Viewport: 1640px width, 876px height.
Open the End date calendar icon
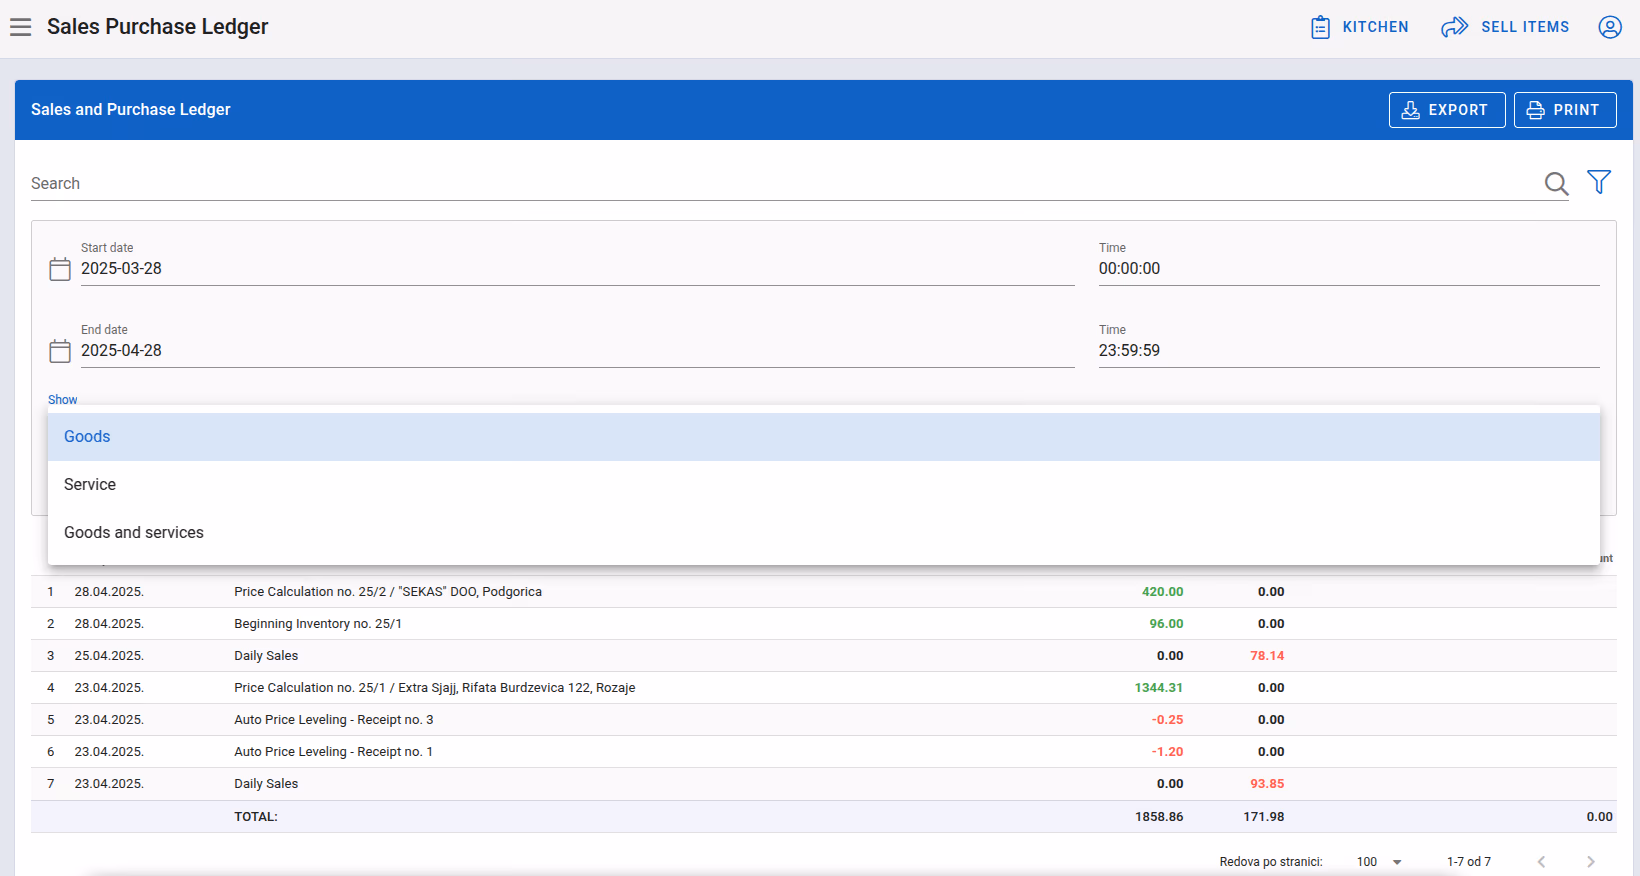coord(60,351)
